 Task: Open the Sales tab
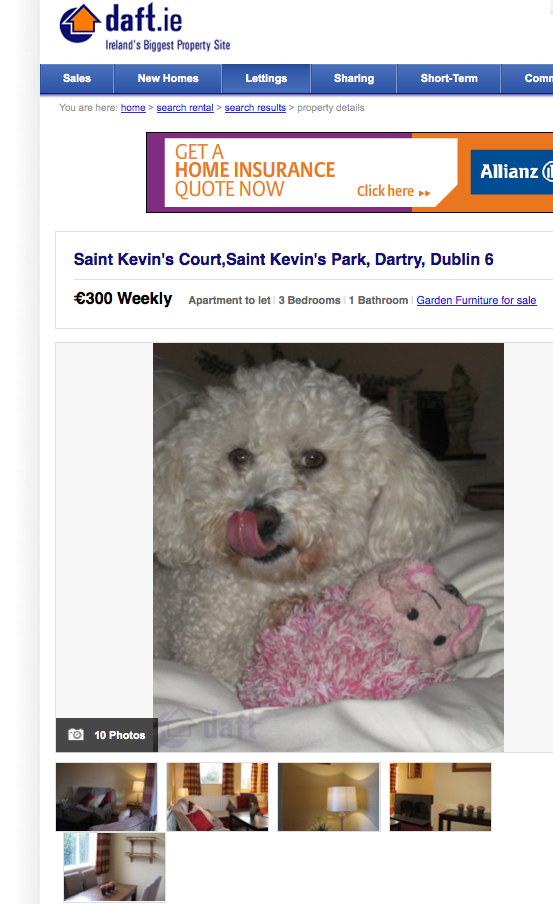(77, 78)
